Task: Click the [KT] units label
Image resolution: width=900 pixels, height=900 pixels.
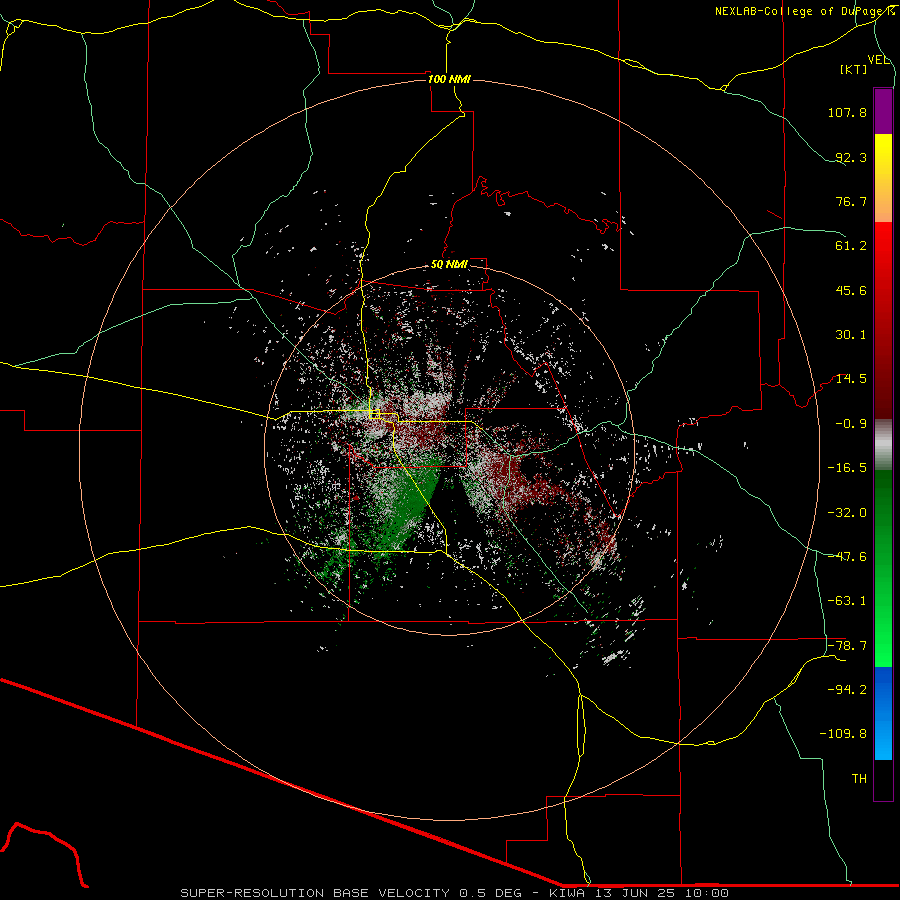Action: pyautogui.click(x=854, y=69)
